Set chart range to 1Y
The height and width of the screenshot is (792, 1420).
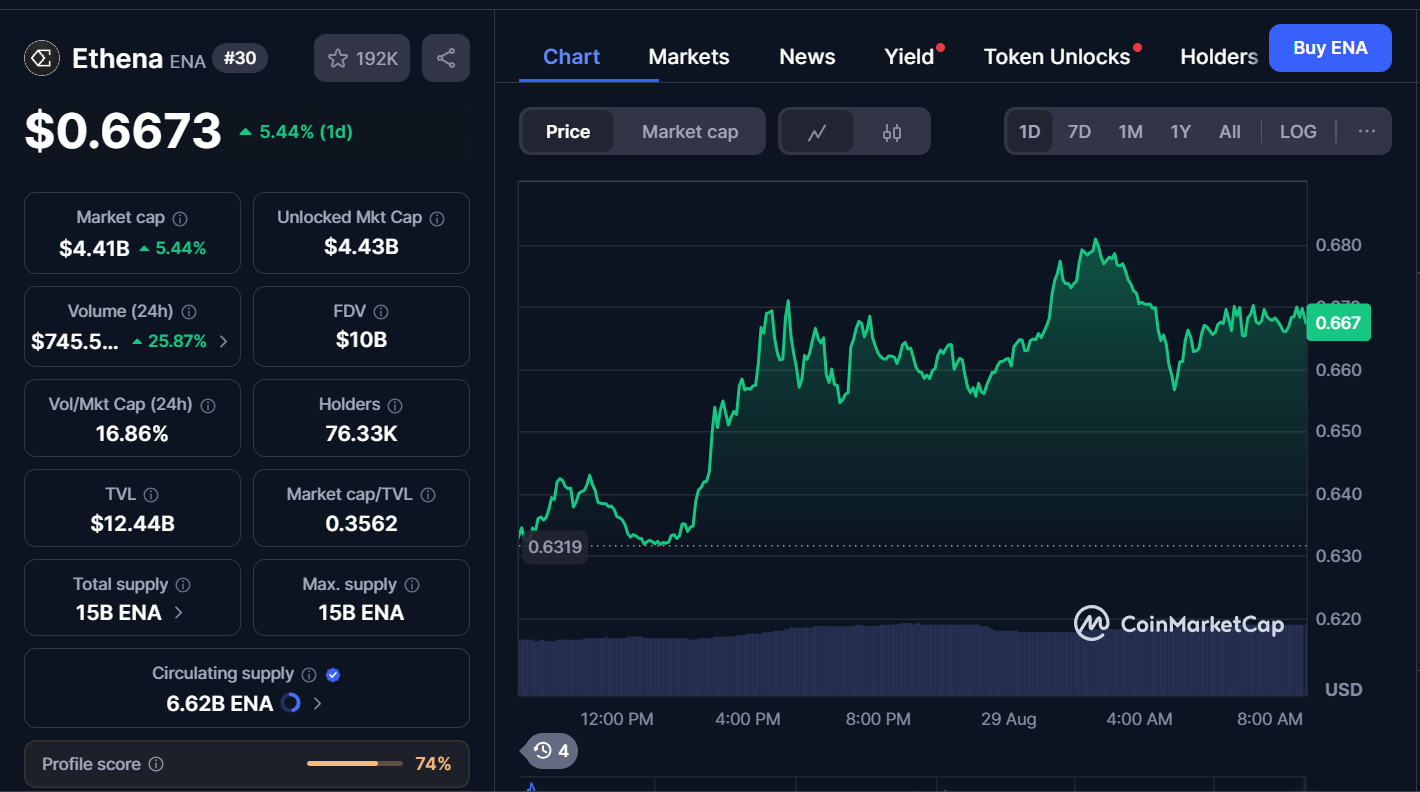(x=1180, y=131)
